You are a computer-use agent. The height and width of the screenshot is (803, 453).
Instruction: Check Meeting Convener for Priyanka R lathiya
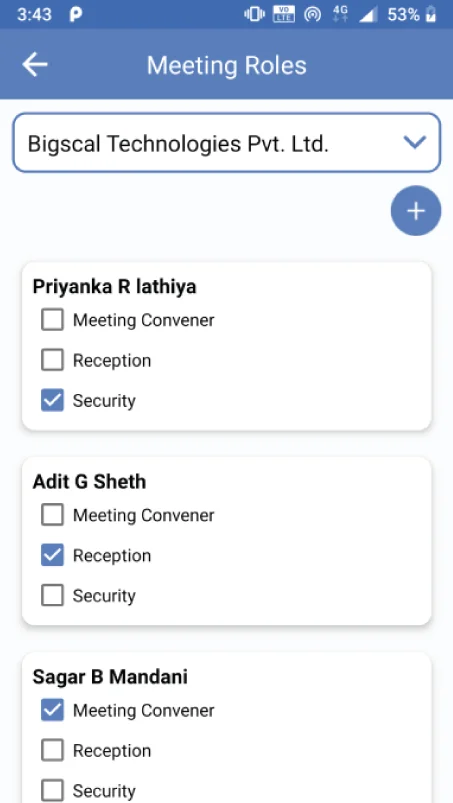pos(52,320)
